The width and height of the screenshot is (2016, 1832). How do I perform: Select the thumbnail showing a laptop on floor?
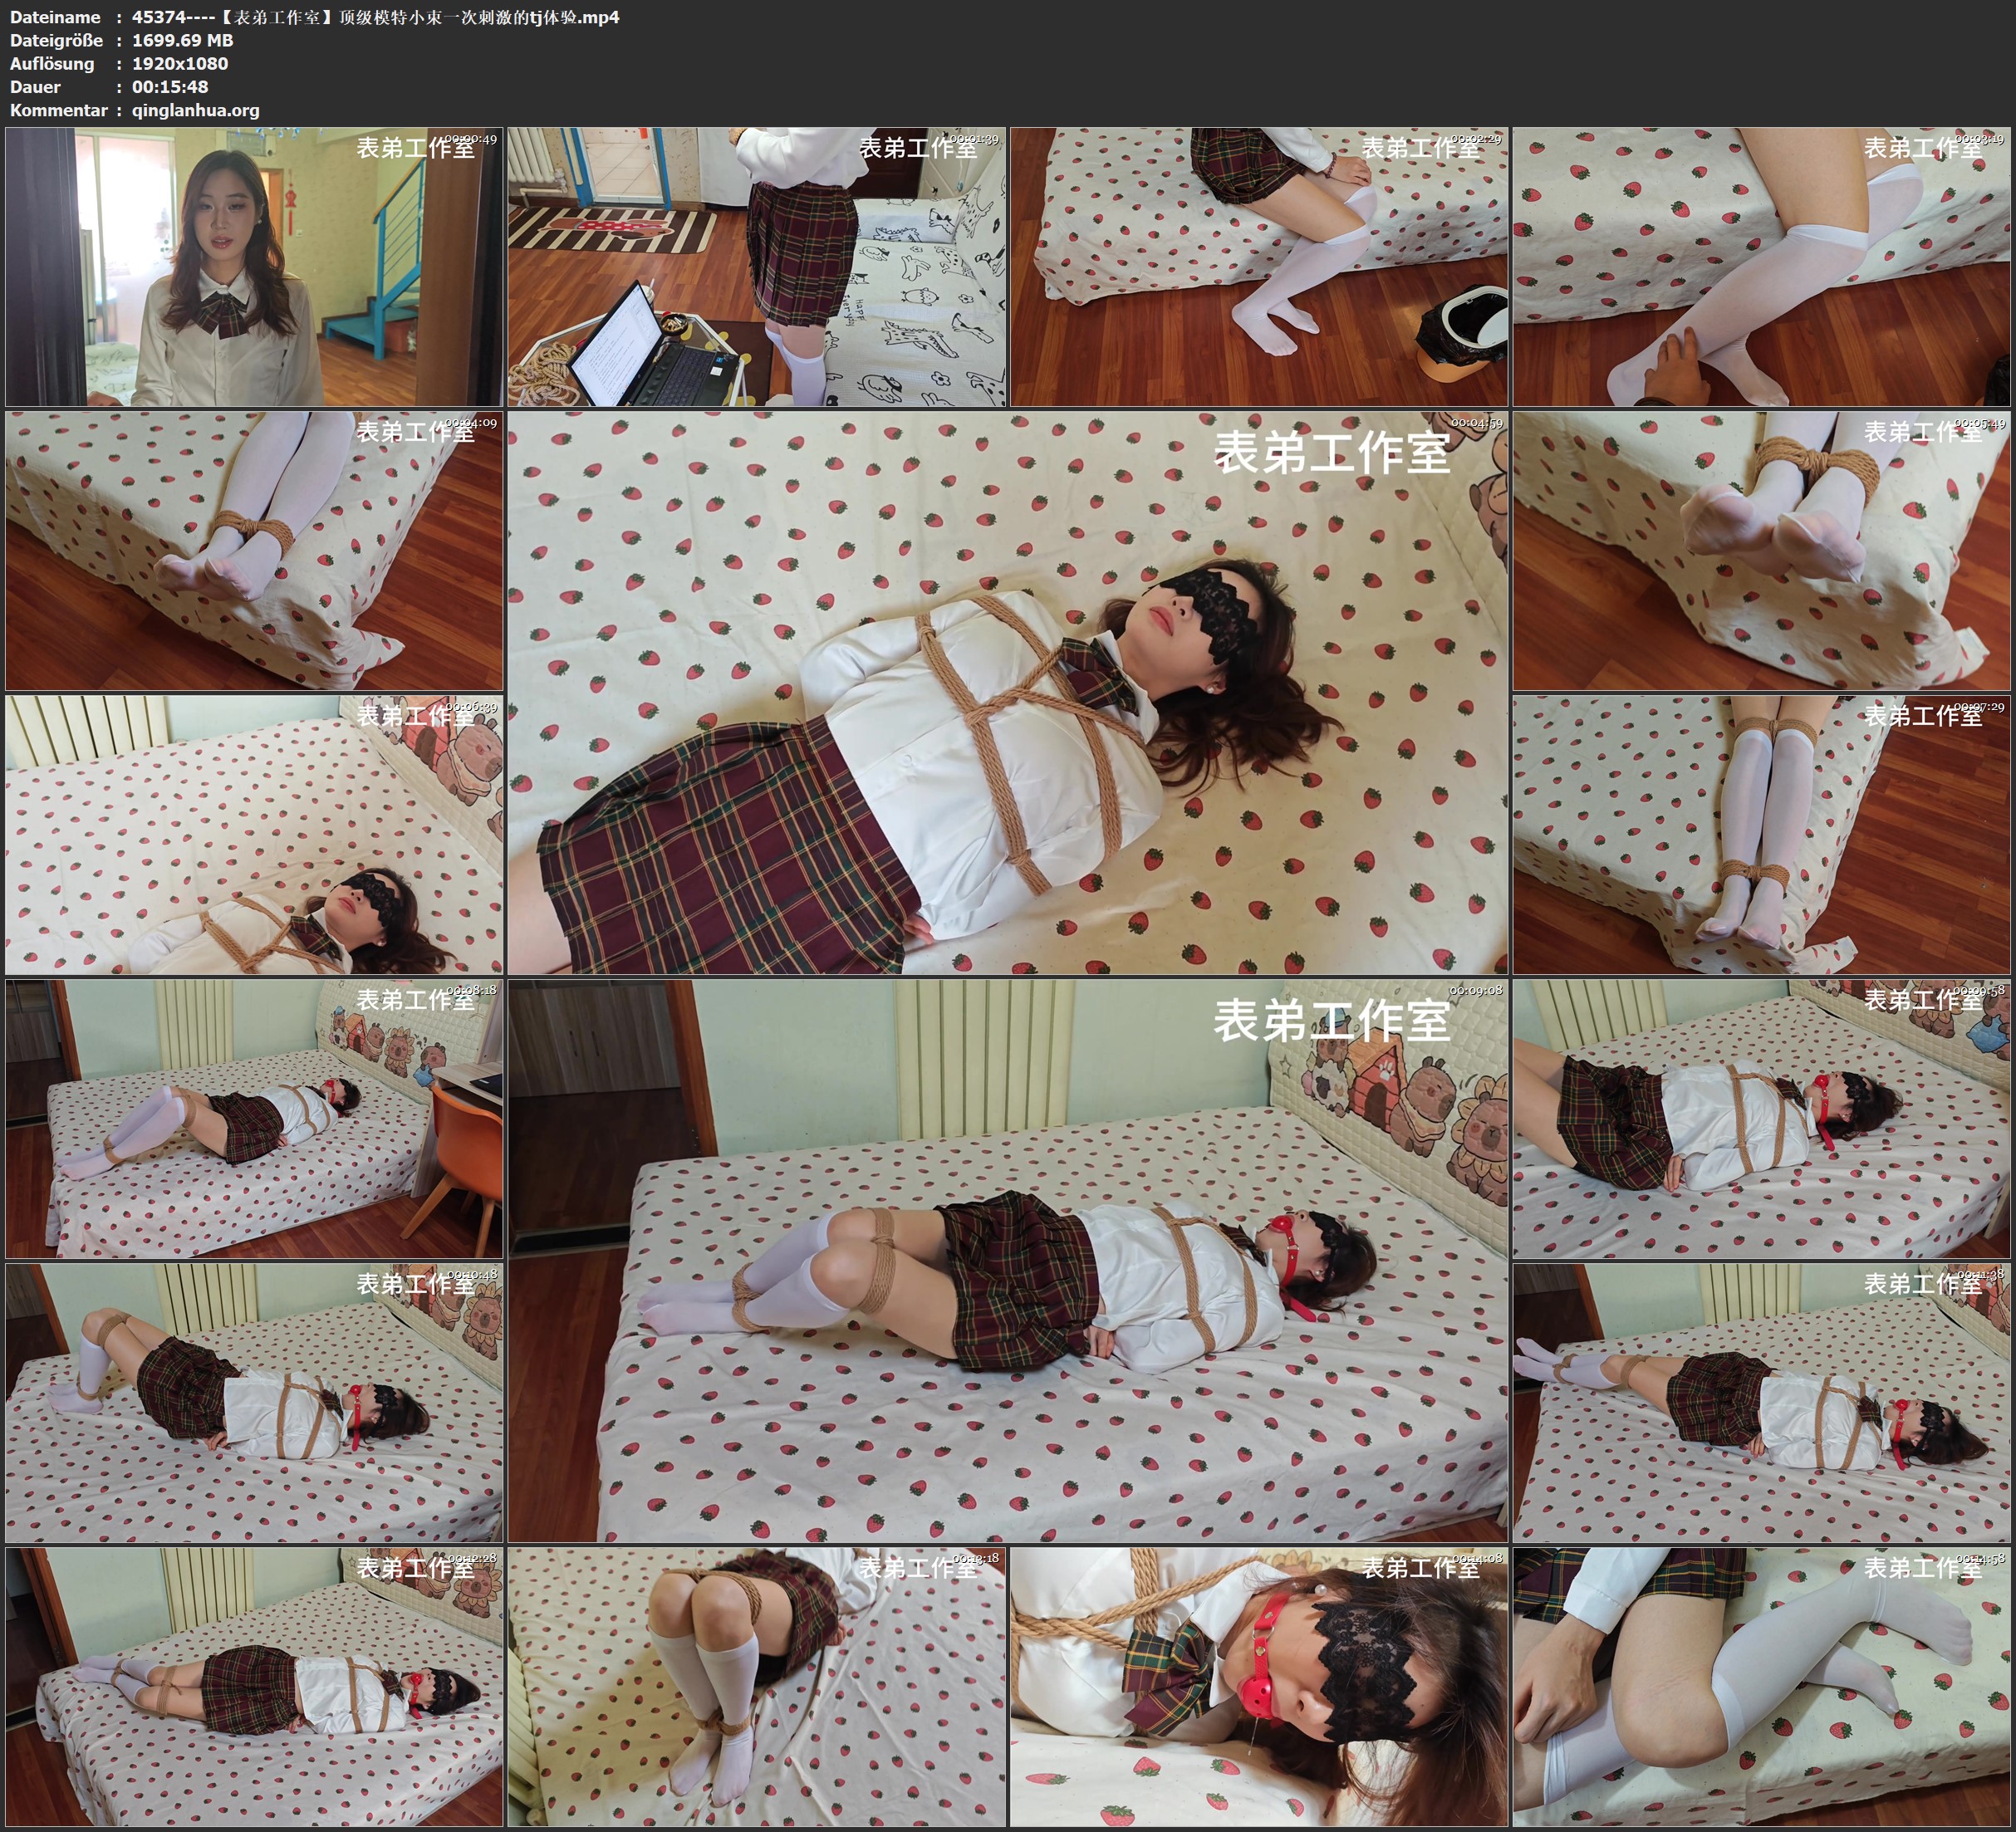[756, 266]
